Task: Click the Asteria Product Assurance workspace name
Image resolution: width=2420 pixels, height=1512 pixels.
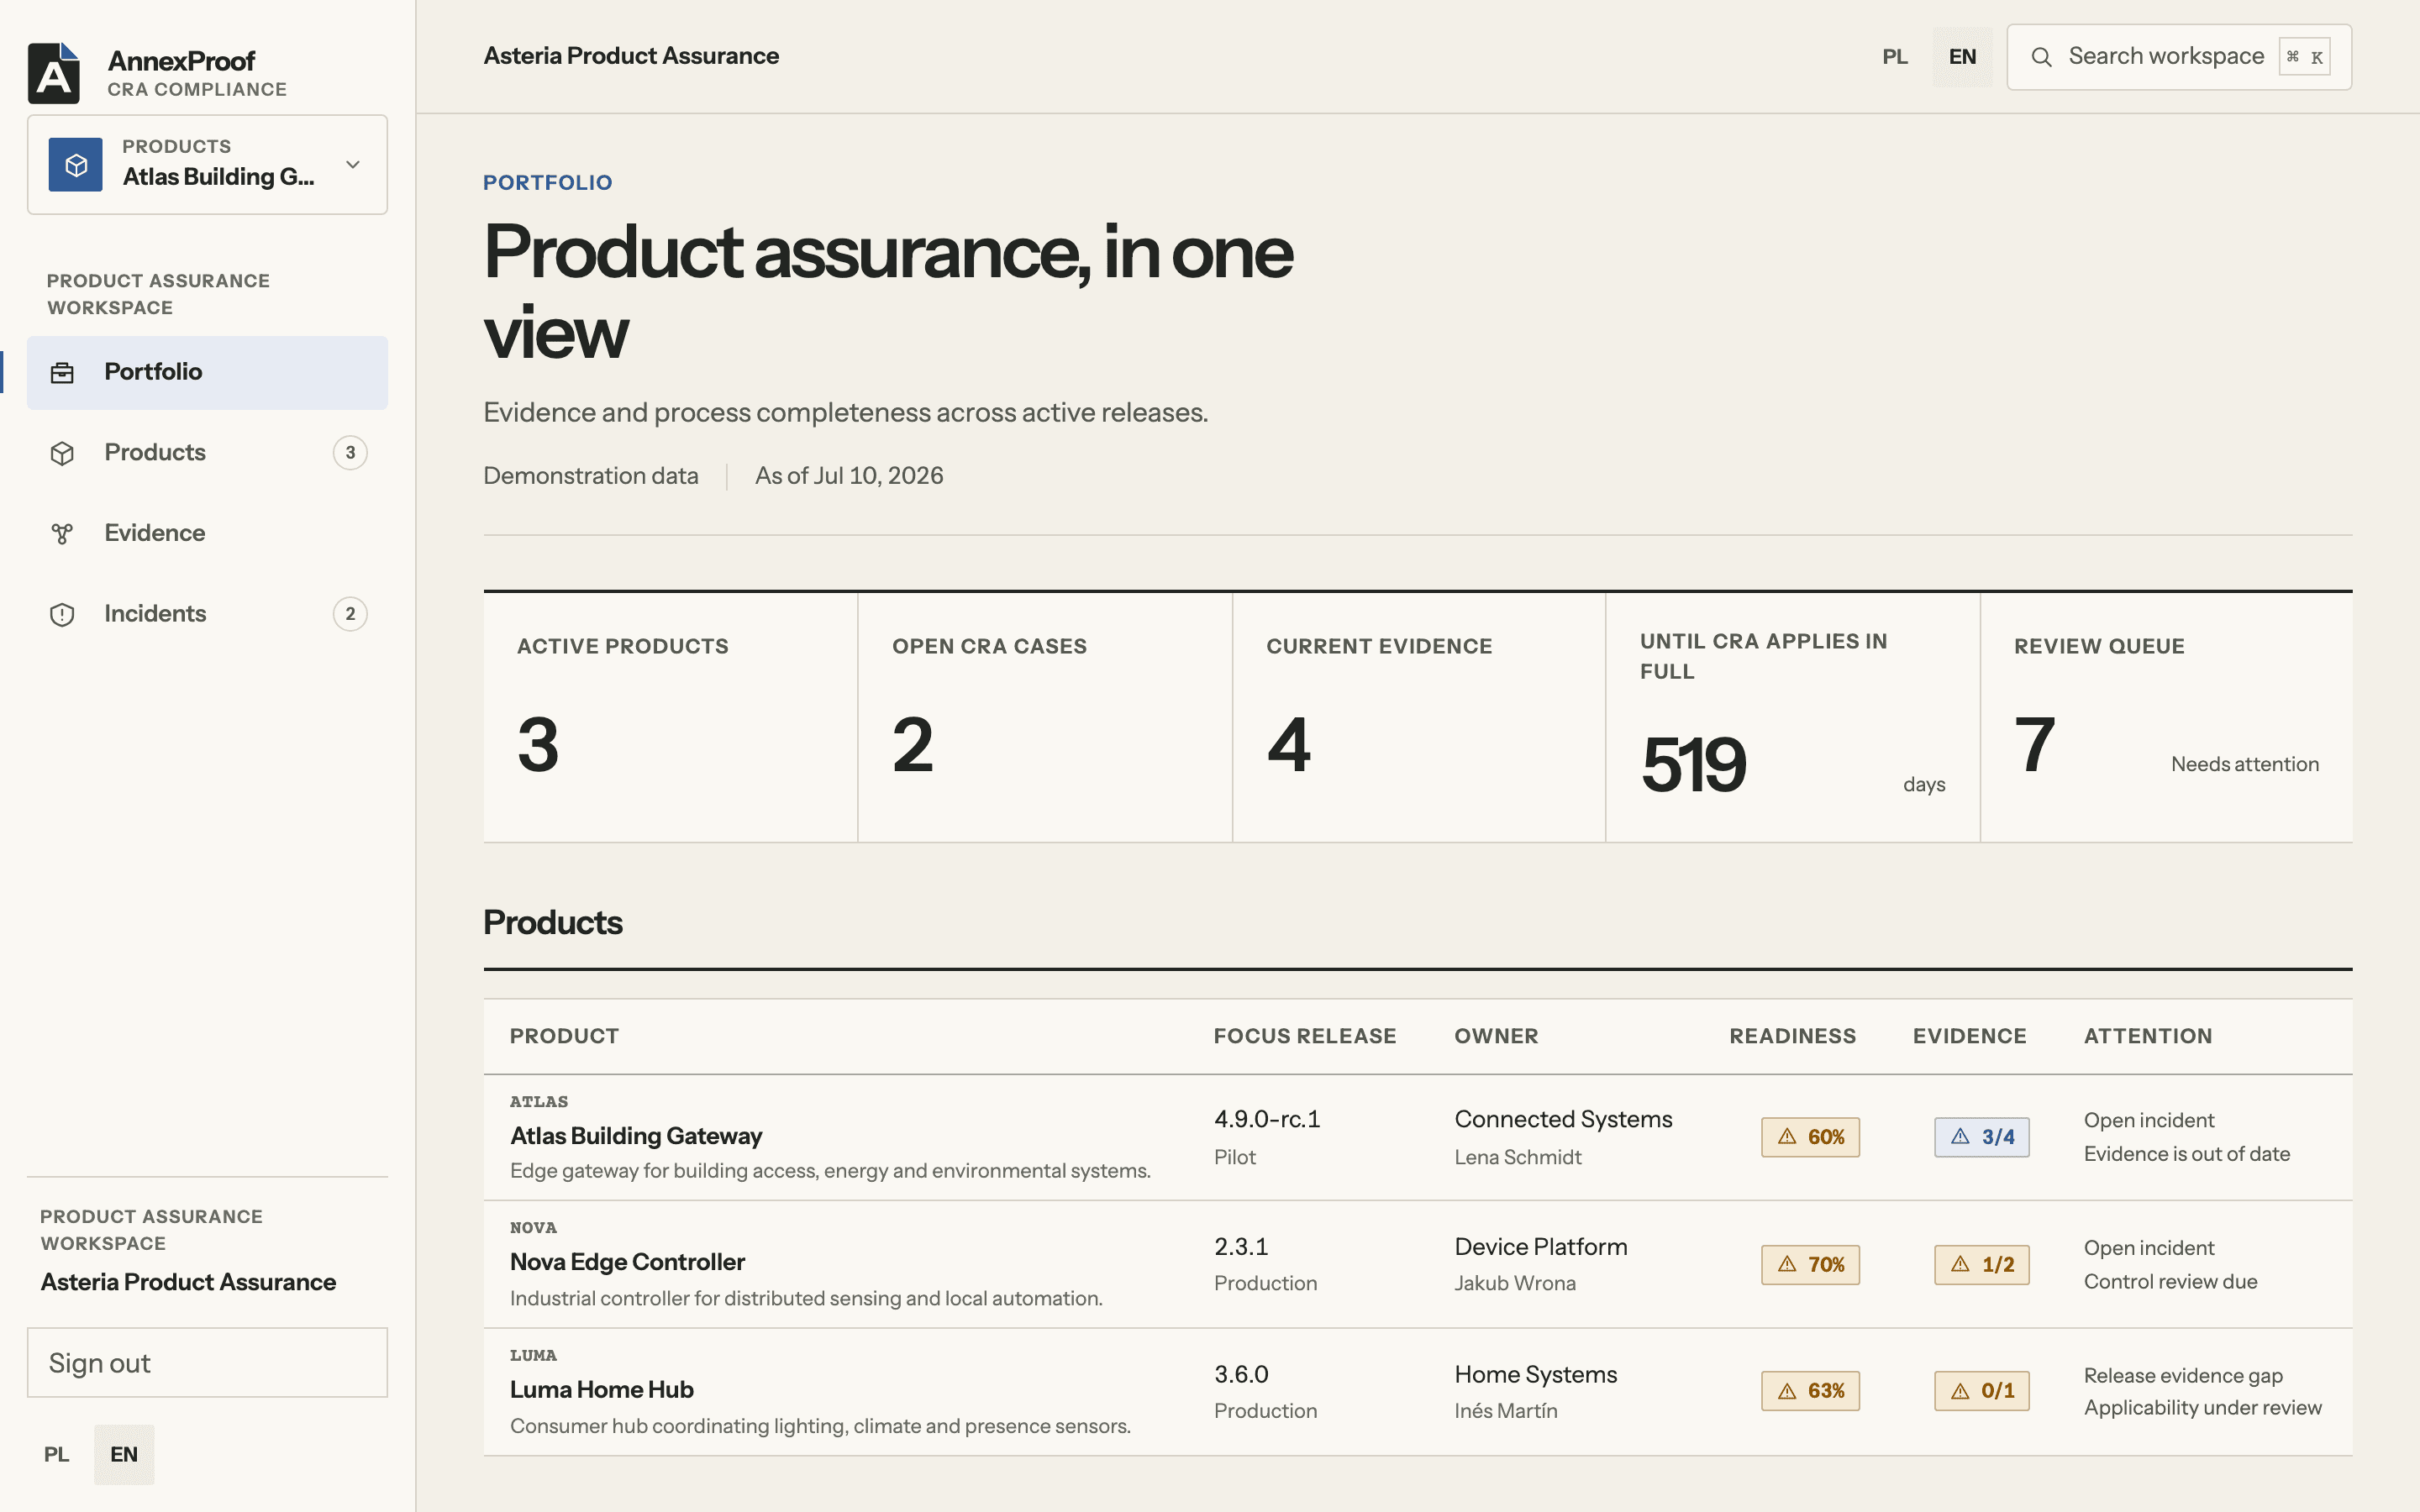Action: click(188, 1282)
